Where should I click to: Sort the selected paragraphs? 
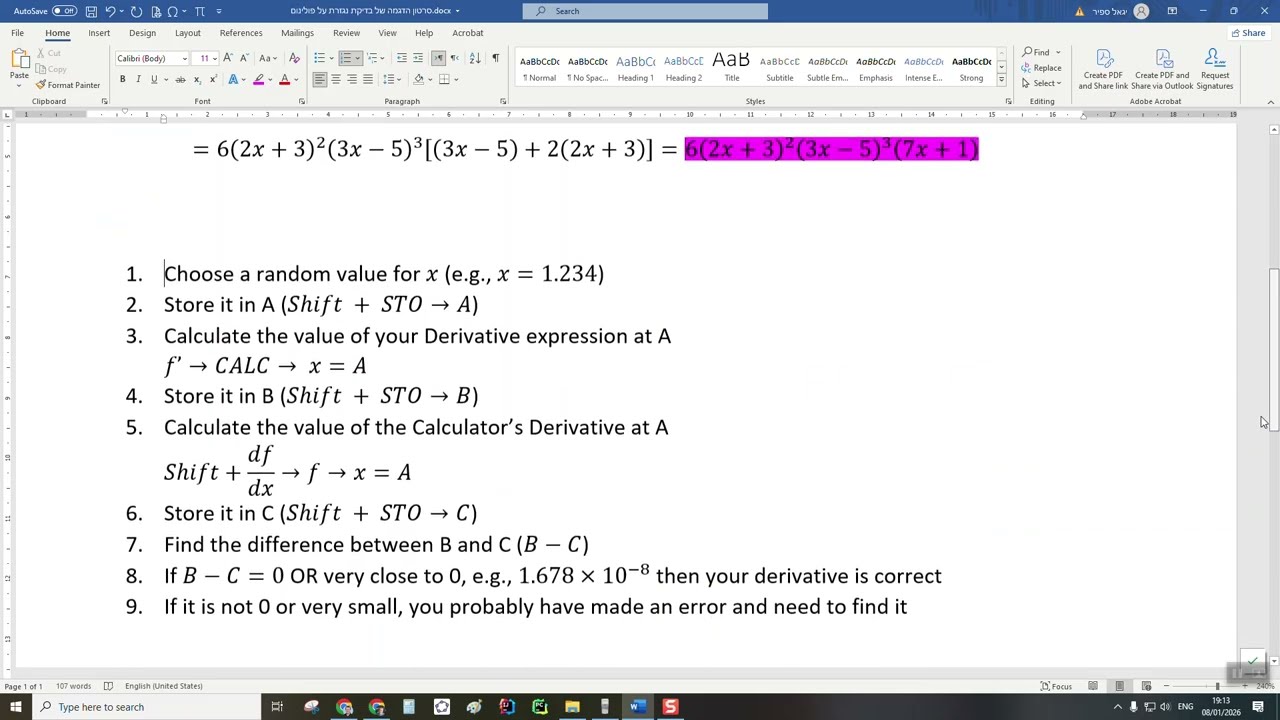tap(474, 58)
